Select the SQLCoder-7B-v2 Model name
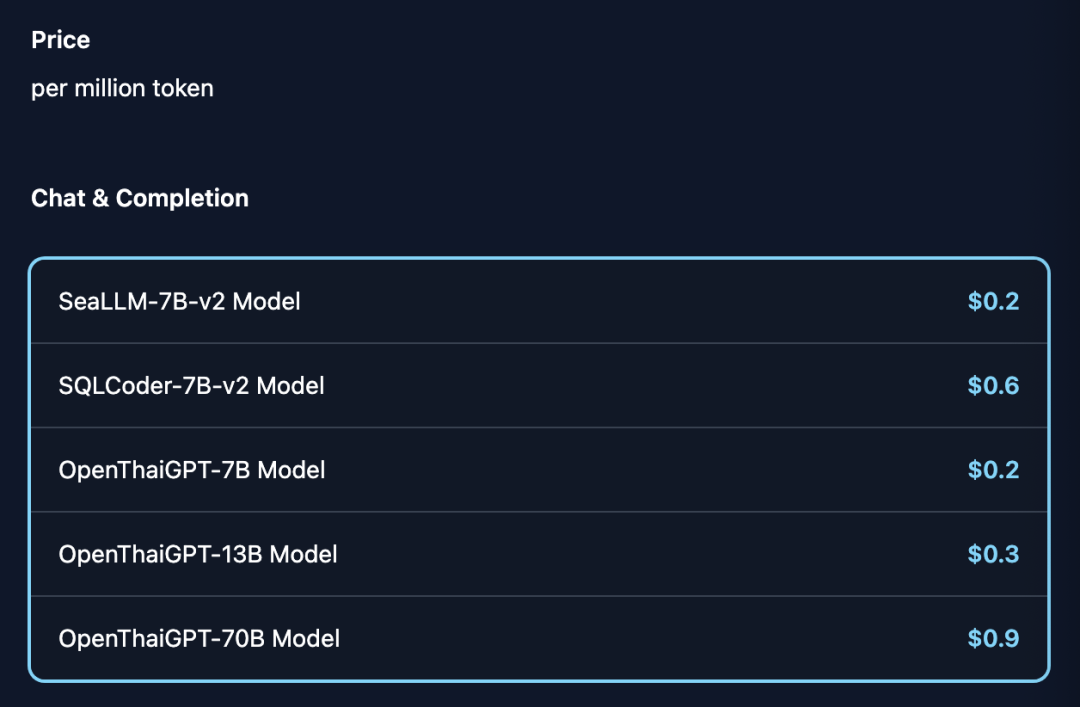Screen dimensions: 1080x707 coord(192,385)
